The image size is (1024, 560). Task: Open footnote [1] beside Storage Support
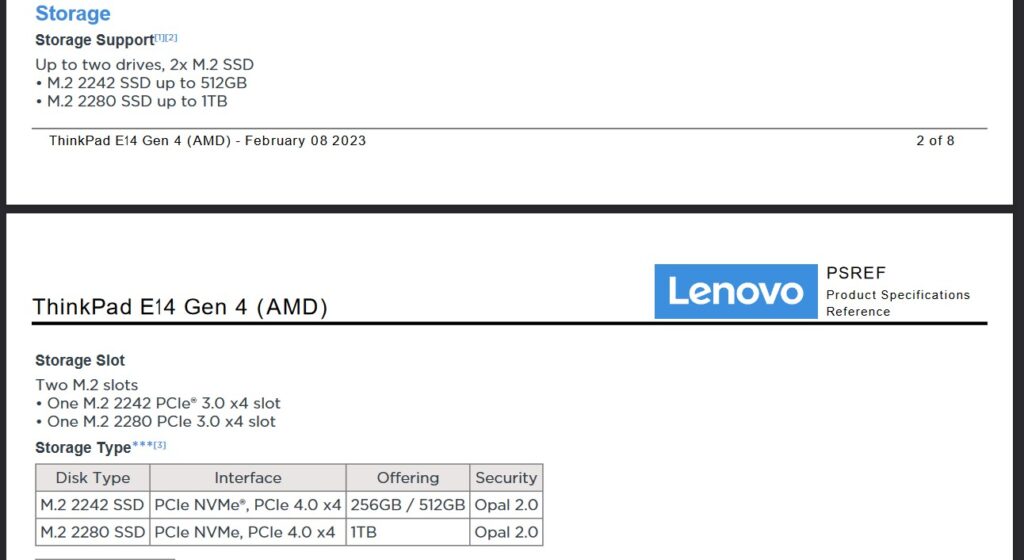[x=160, y=38]
